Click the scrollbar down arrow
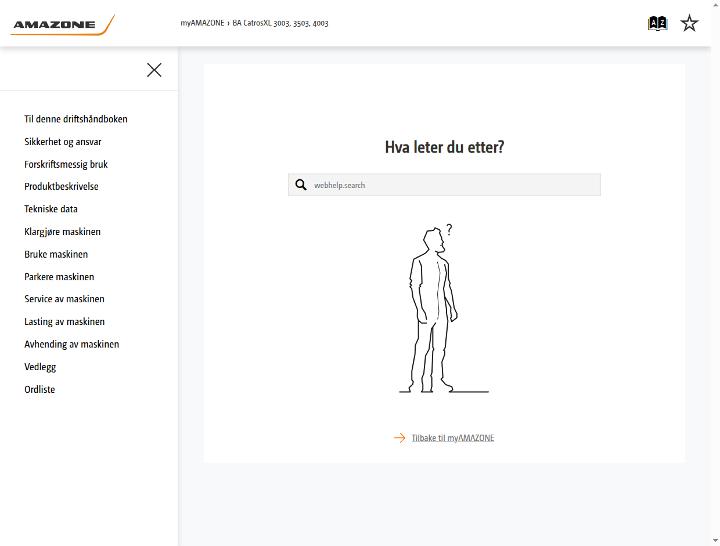Screen dimensions: 720x546 715,541
